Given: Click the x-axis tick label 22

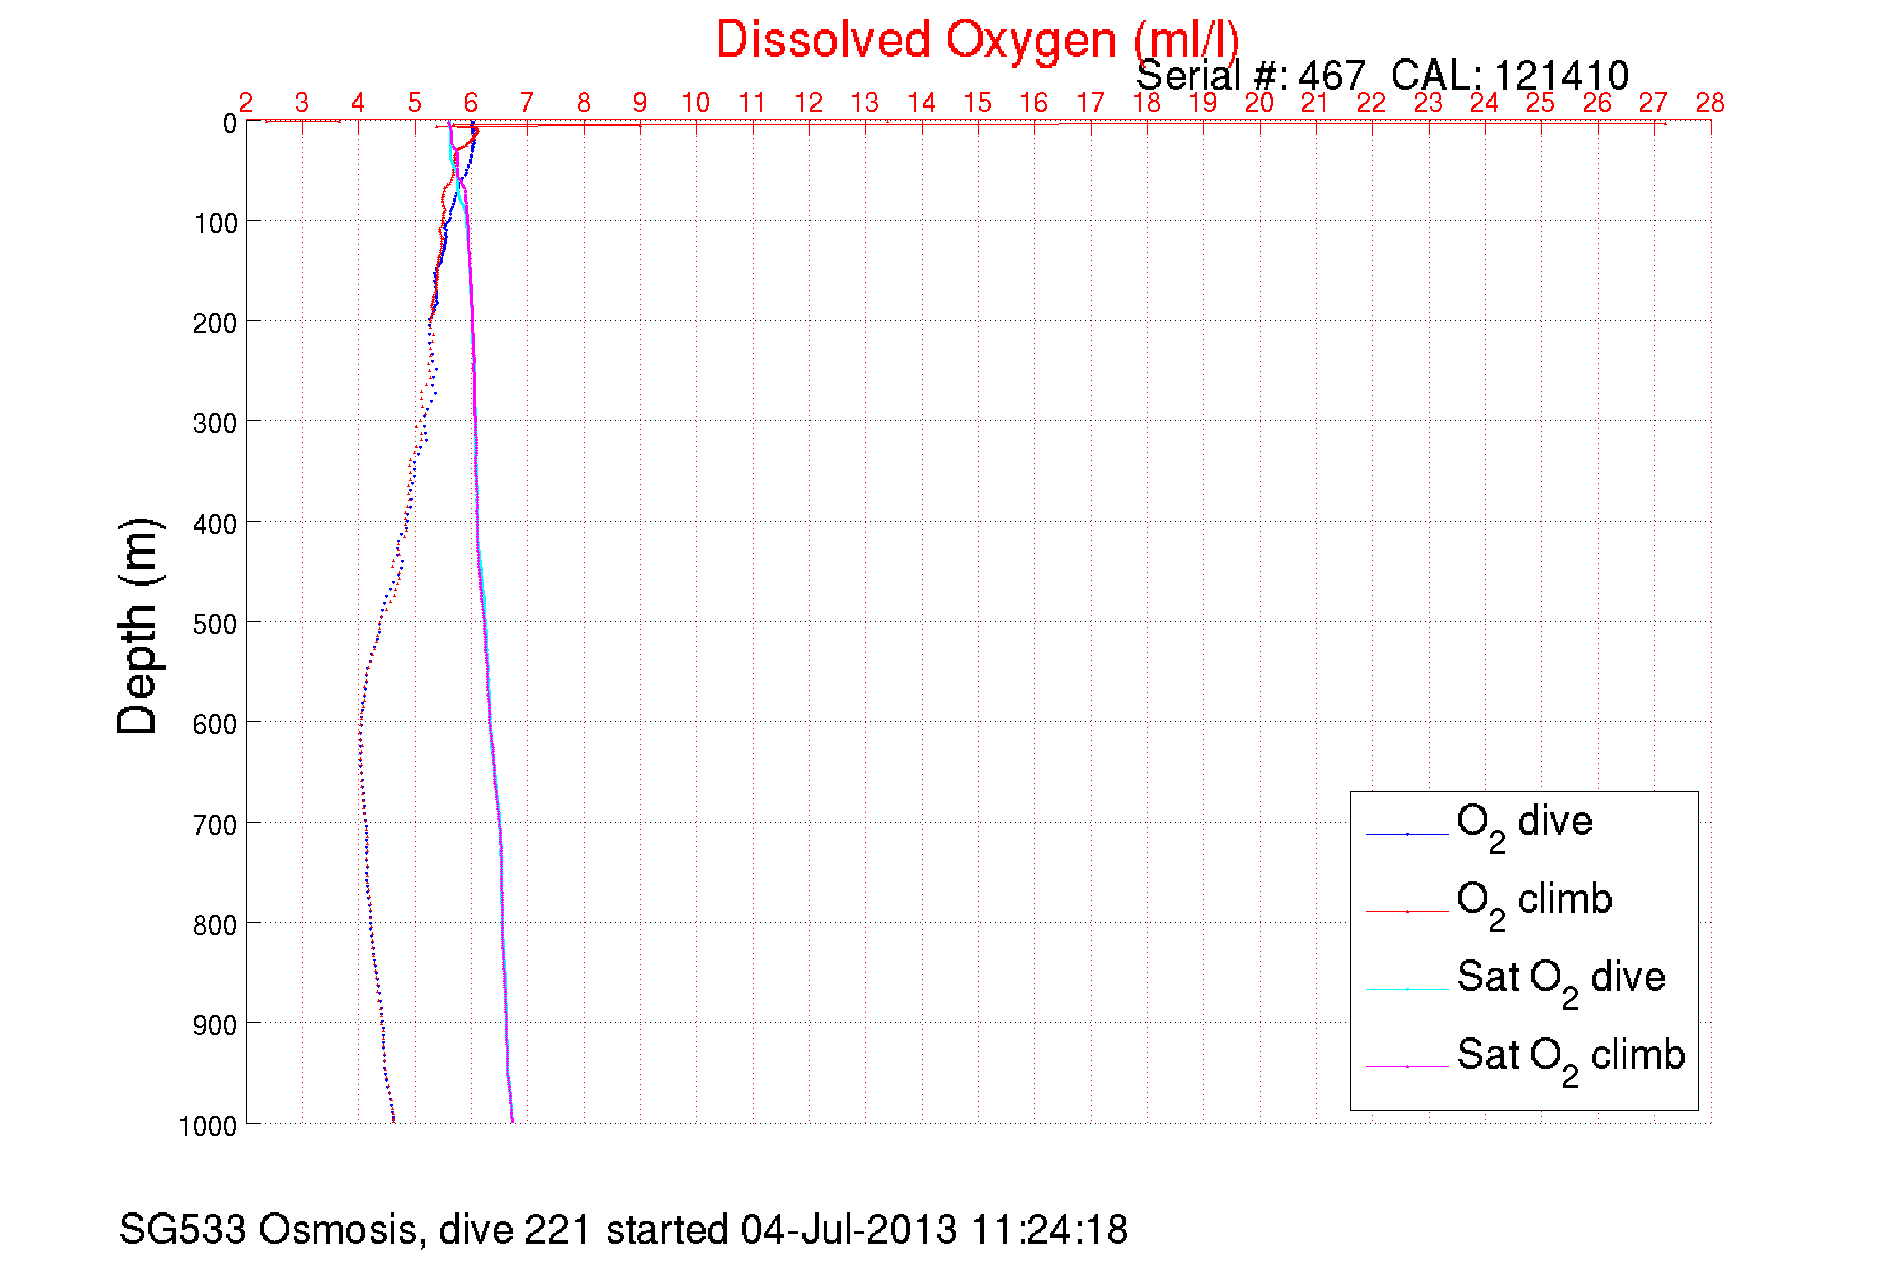Looking at the screenshot, I should [x=1372, y=102].
